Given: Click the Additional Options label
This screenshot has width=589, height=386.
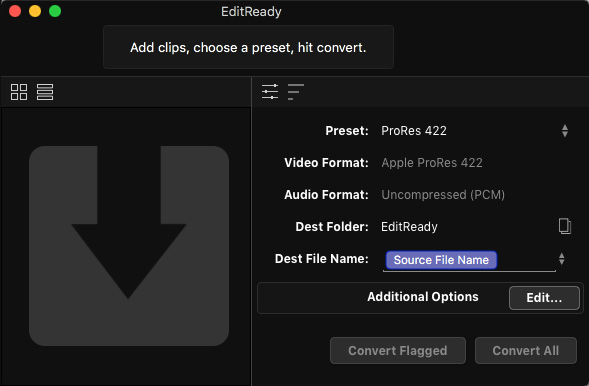Looking at the screenshot, I should [x=423, y=297].
